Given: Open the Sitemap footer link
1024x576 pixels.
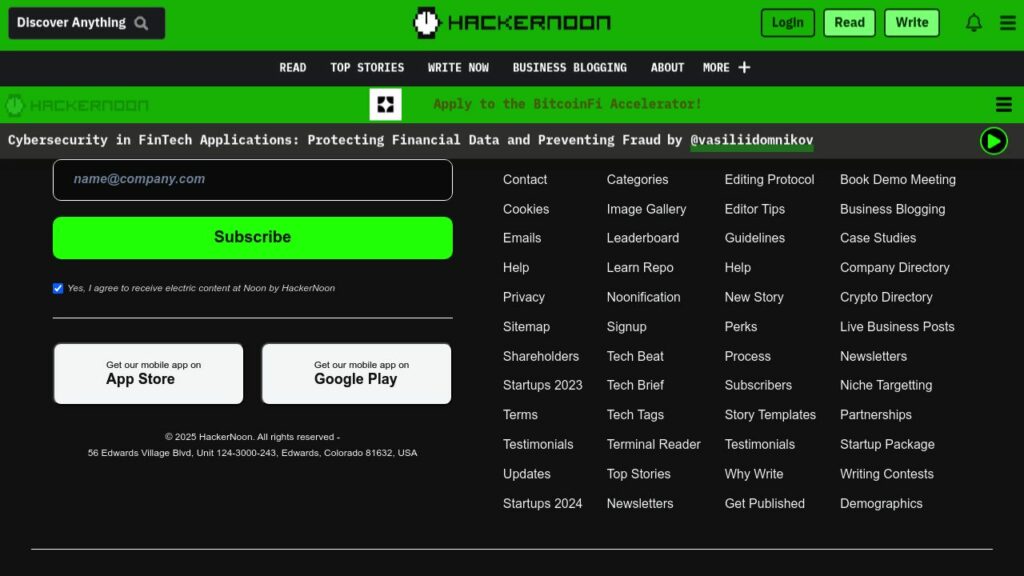Looking at the screenshot, I should [526, 327].
